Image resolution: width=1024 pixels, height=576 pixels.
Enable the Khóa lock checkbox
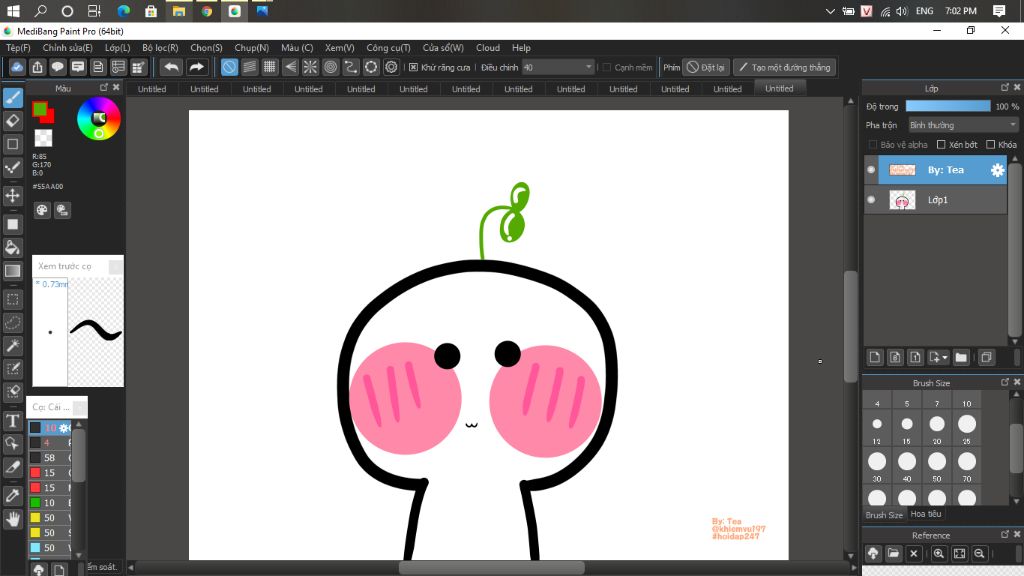pyautogui.click(x=991, y=144)
